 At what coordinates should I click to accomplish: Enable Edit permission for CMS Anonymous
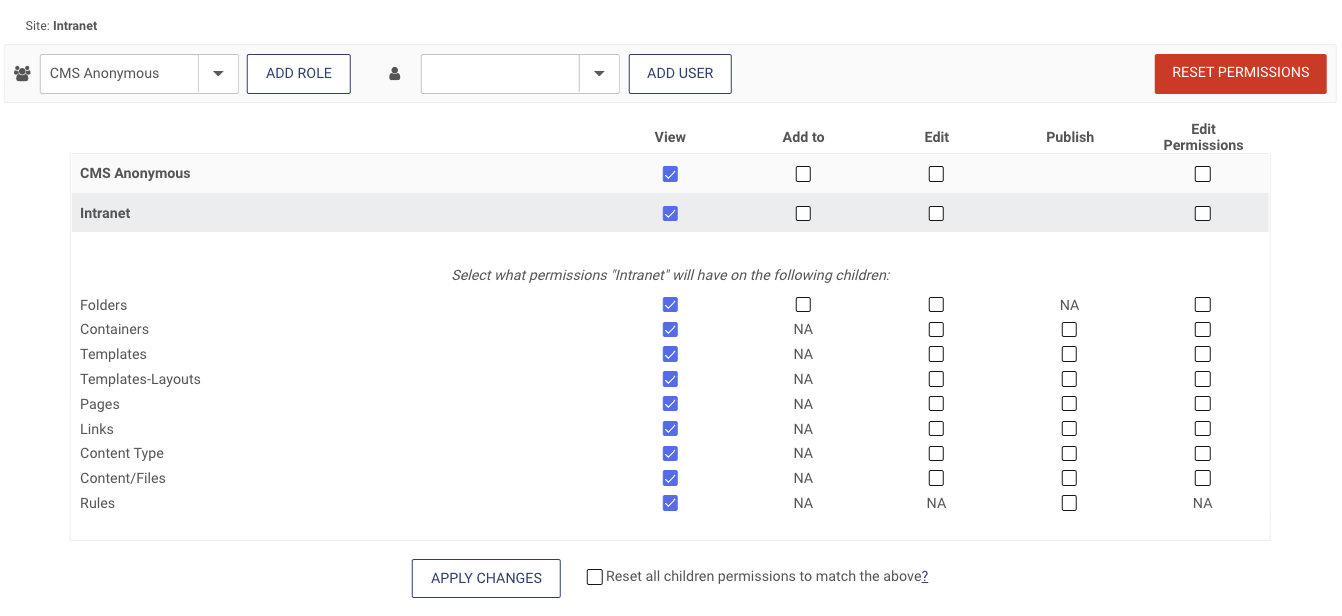click(936, 173)
